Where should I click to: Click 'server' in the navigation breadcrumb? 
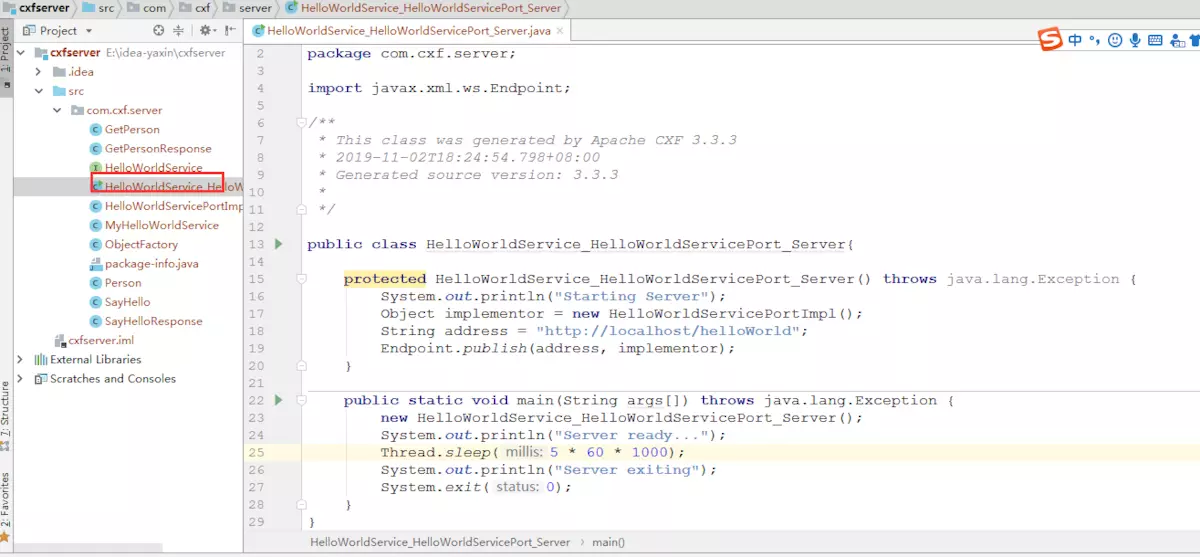[255, 8]
